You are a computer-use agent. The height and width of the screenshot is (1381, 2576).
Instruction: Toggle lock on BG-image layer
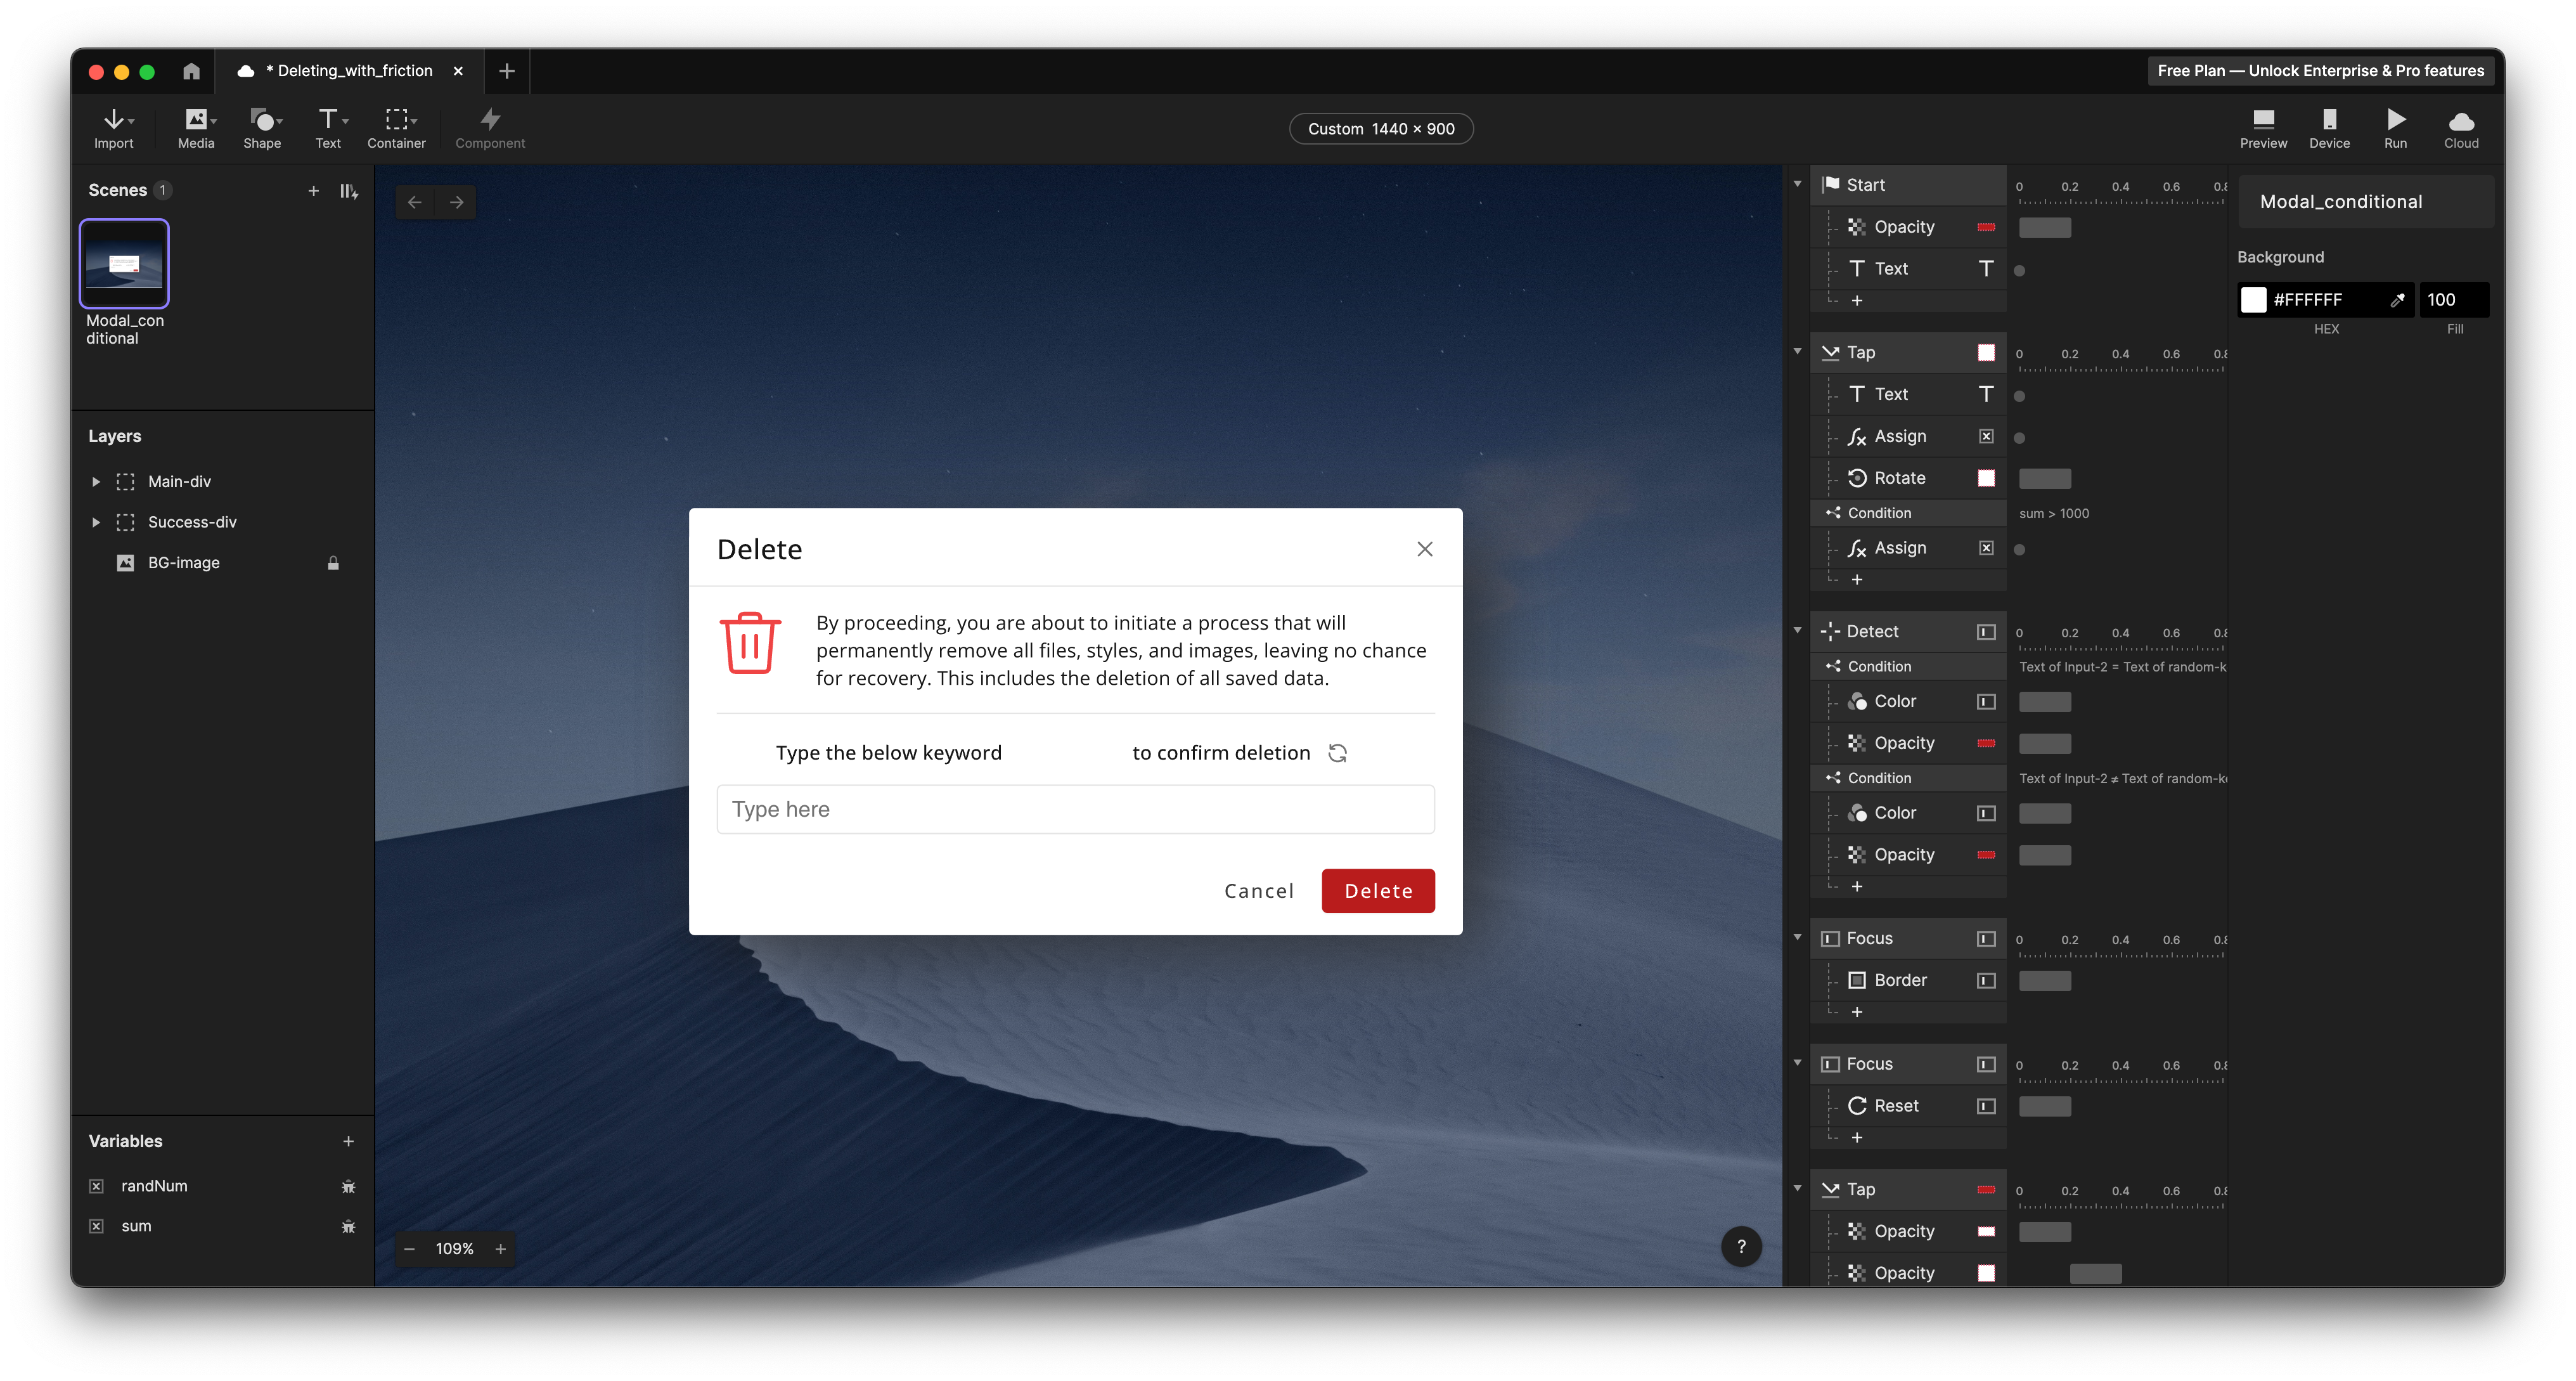333,563
